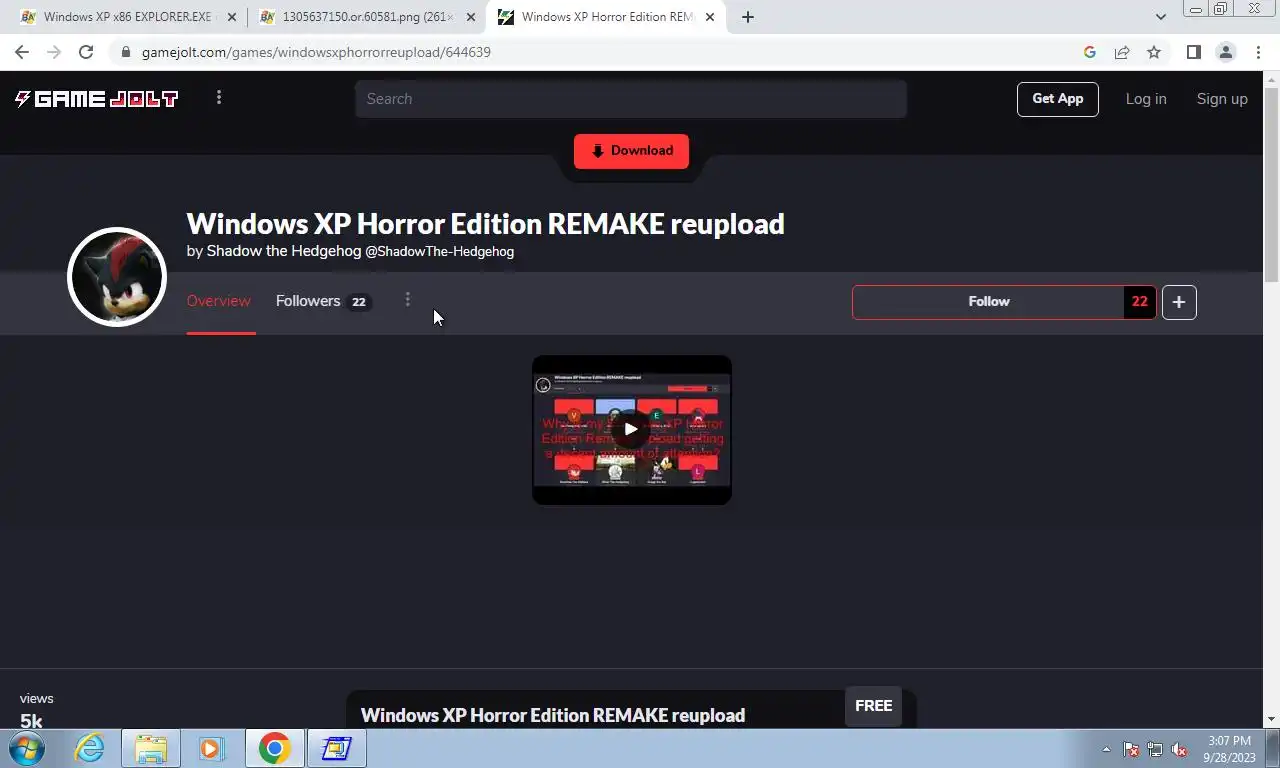Click the address bar URL
The width and height of the screenshot is (1280, 768).
coord(316,52)
